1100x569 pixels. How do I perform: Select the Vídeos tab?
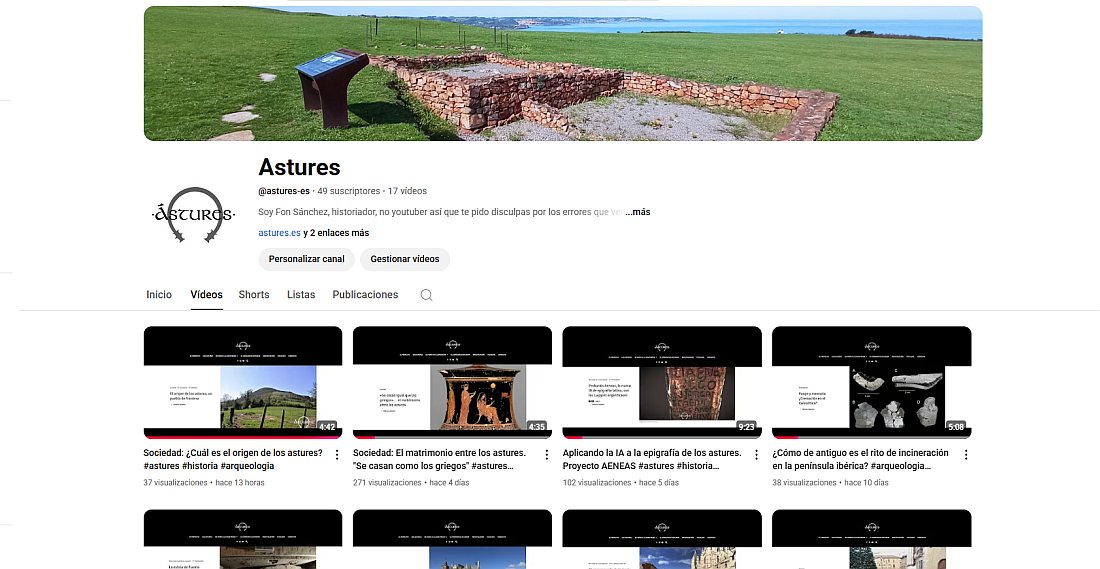tap(206, 295)
